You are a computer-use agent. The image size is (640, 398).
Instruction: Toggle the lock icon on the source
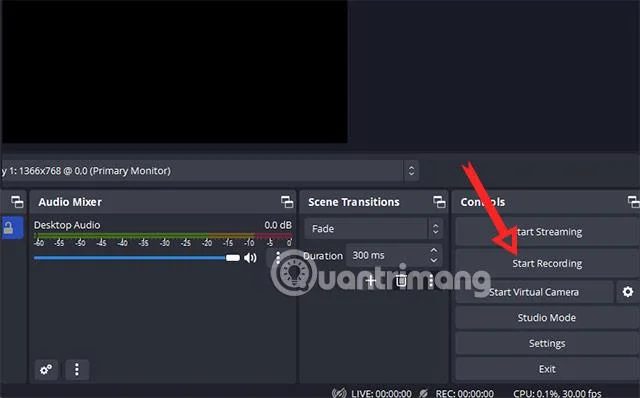(x=8, y=228)
